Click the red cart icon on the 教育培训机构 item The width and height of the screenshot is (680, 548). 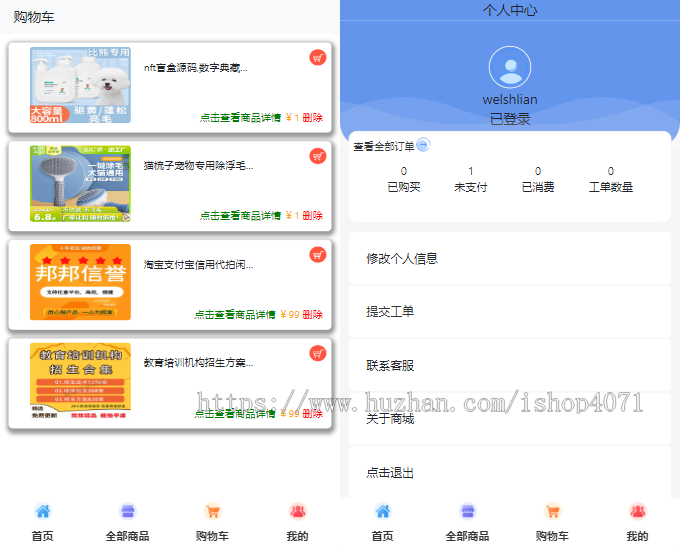click(x=318, y=353)
